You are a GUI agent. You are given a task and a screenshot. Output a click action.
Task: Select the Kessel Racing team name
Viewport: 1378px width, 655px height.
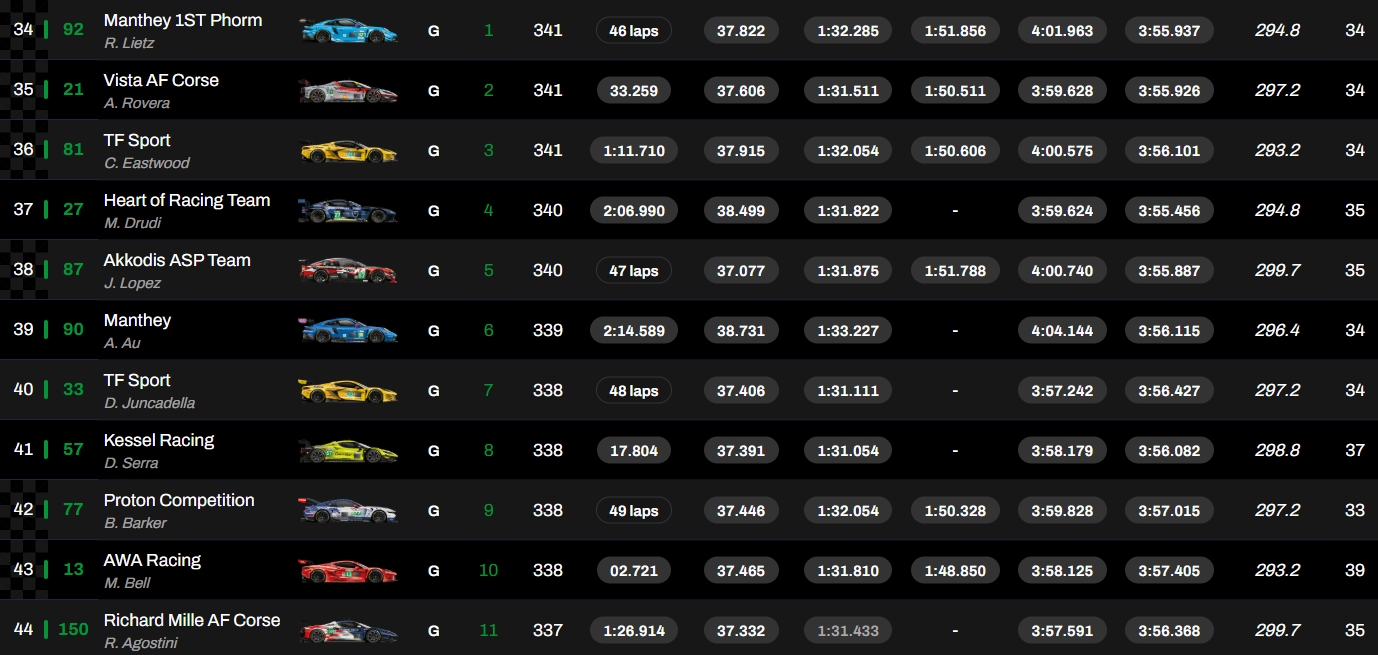tap(159, 440)
